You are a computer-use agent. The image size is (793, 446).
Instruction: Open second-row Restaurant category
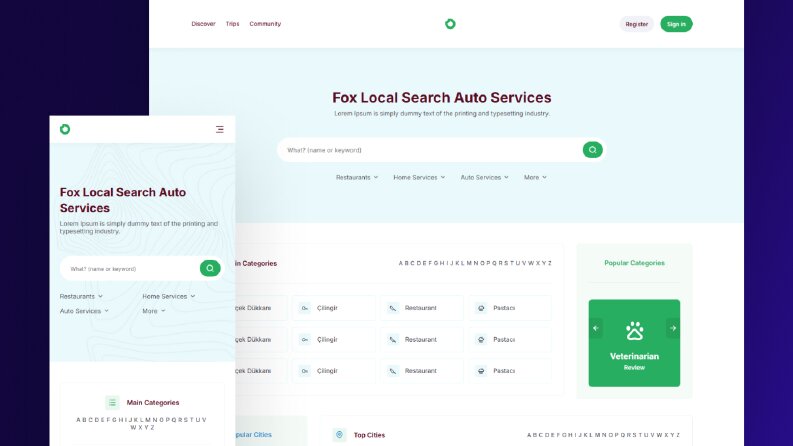(422, 340)
